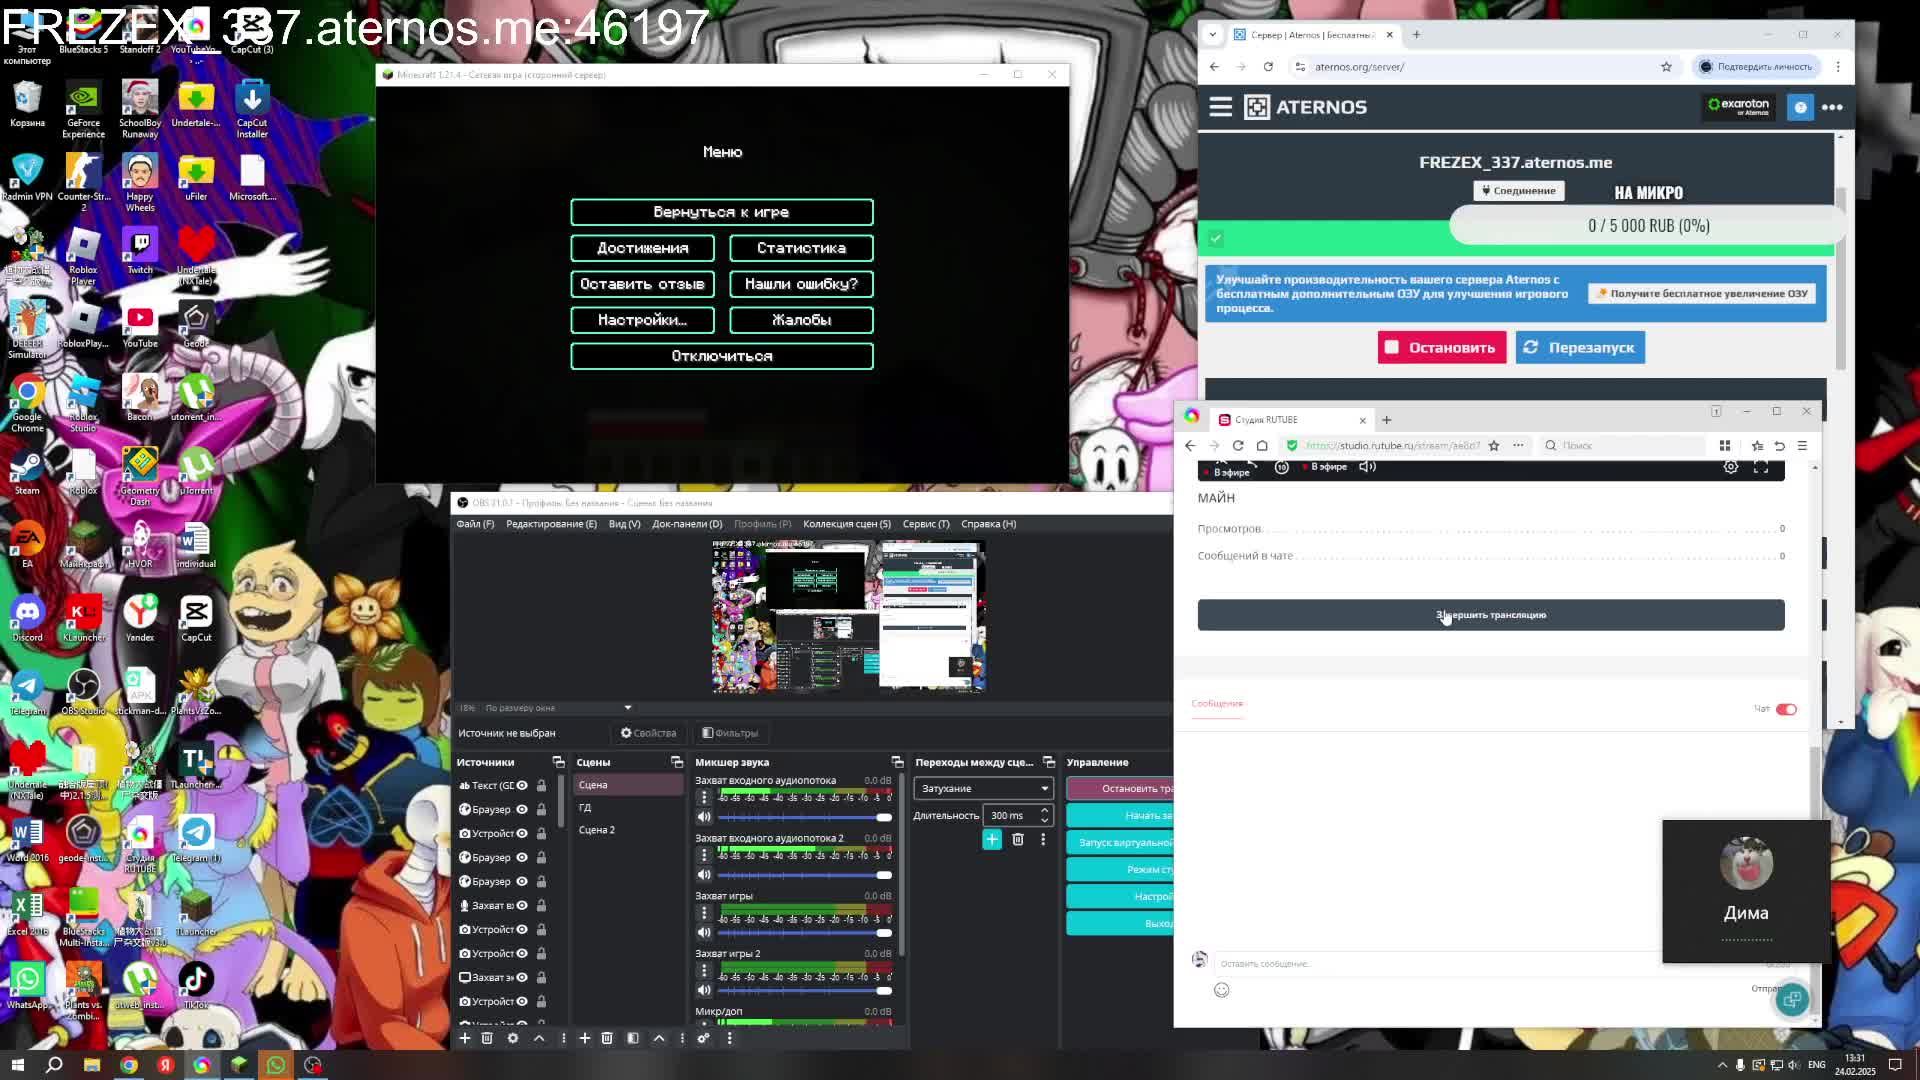Open the Aternos hamburger menu

point(1220,107)
